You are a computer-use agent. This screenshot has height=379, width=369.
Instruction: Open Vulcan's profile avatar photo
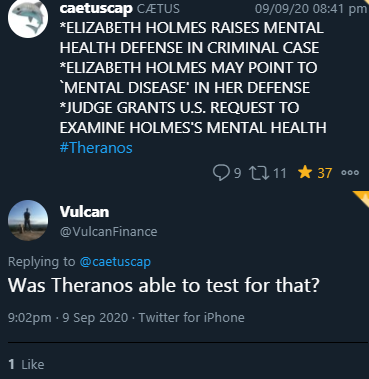click(x=28, y=220)
